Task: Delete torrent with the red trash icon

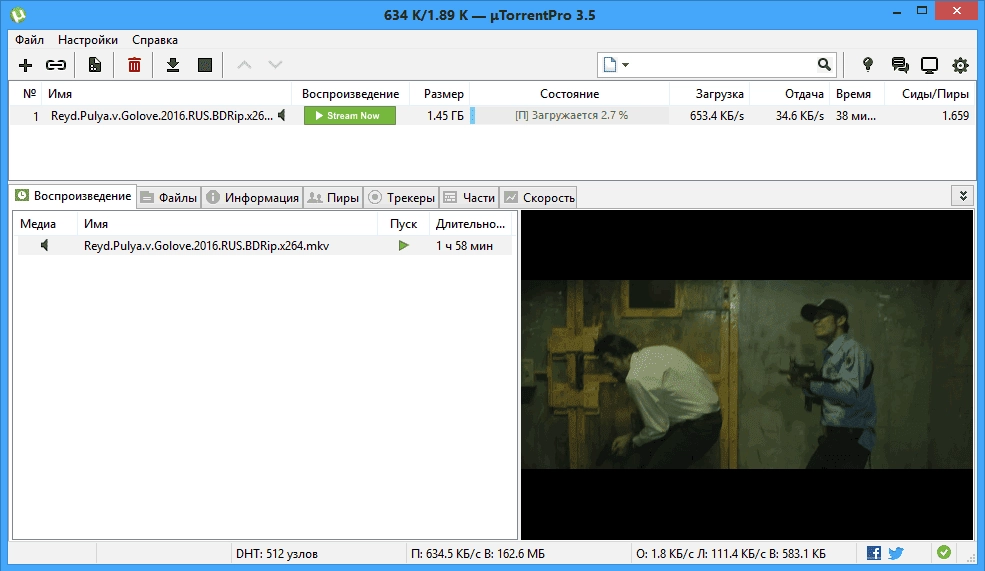Action: tap(134, 65)
